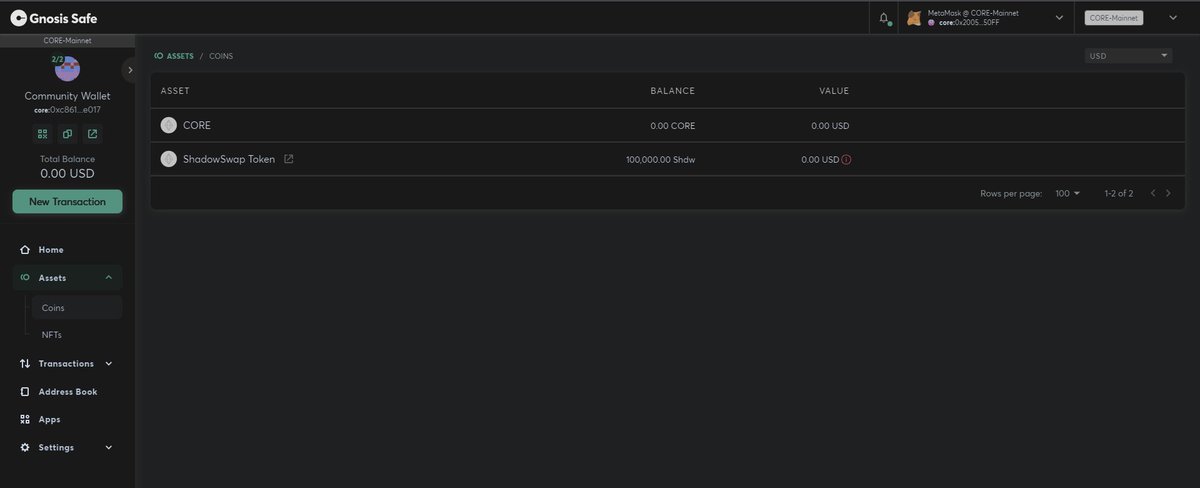The image size is (1200, 488).
Task: Click the New Transaction button
Action: pos(67,201)
